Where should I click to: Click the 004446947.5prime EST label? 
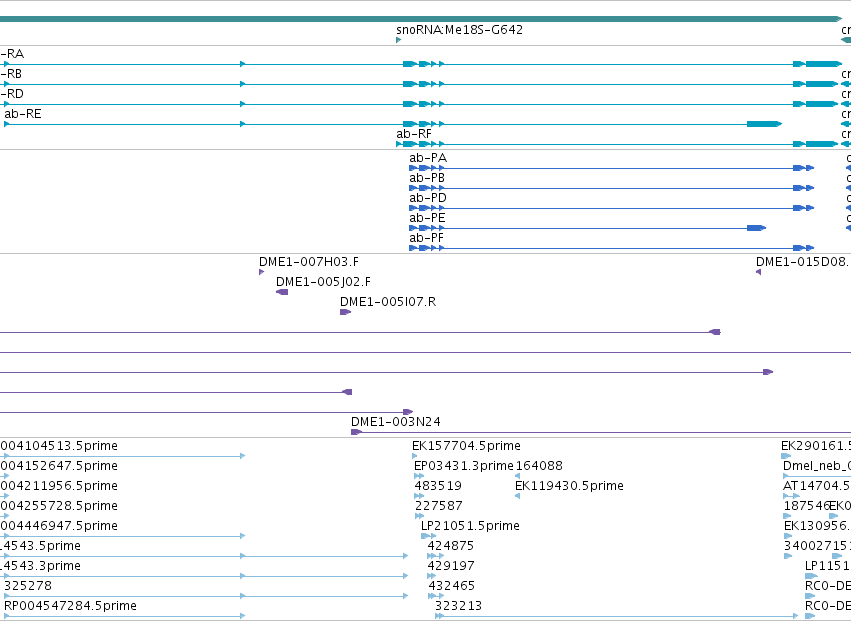tap(59, 527)
